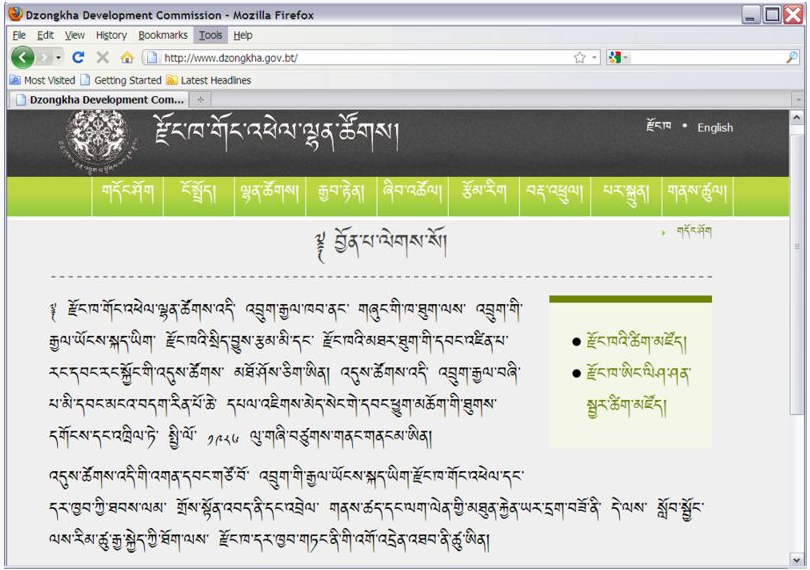The width and height of the screenshot is (810, 570).
Task: Reload the page with the refresh icon
Action: point(78,58)
